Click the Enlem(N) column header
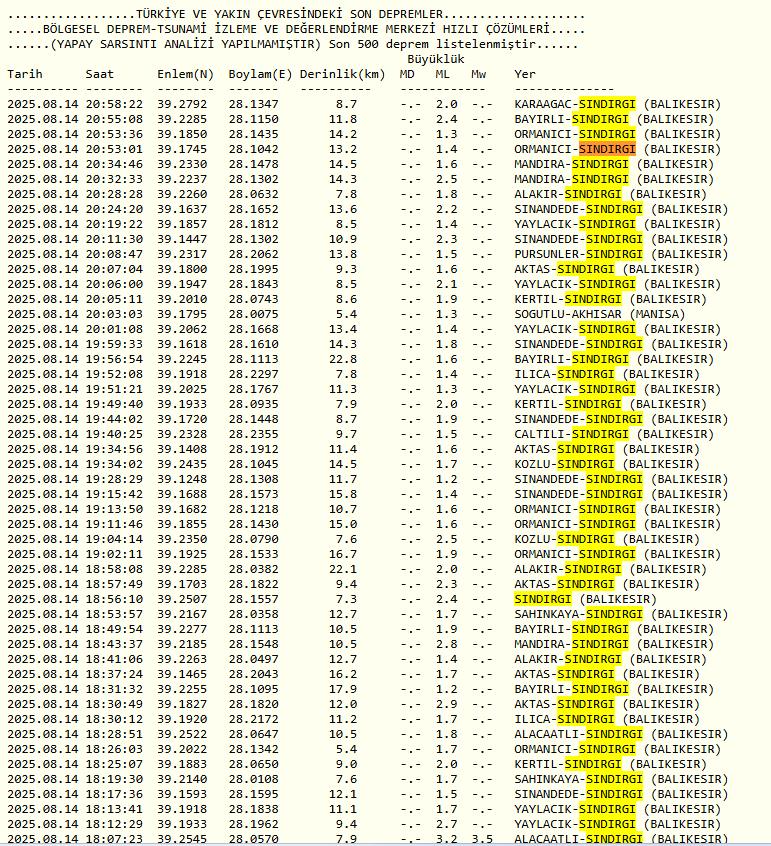This screenshot has height=846, width=771. click(186, 74)
